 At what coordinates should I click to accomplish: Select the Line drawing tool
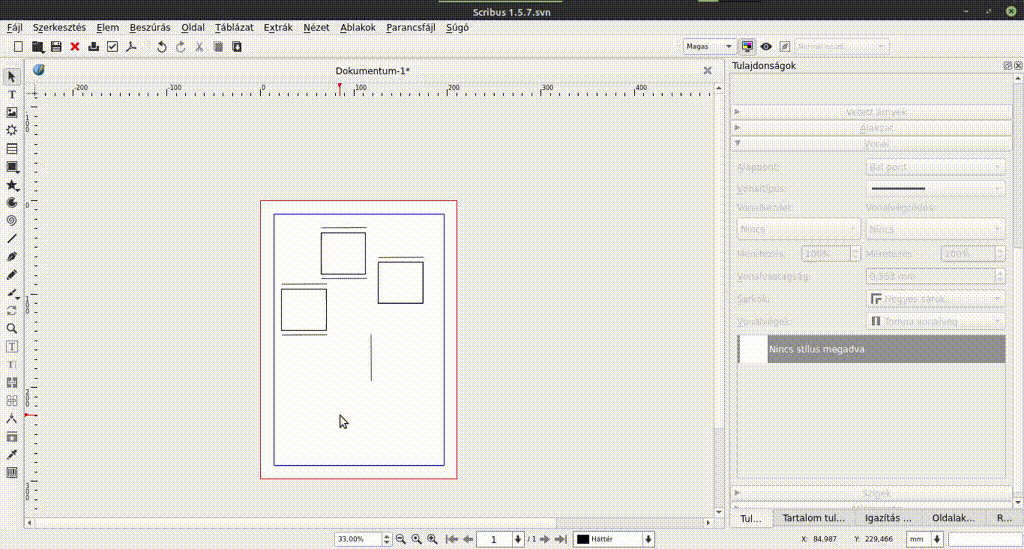click(x=12, y=239)
